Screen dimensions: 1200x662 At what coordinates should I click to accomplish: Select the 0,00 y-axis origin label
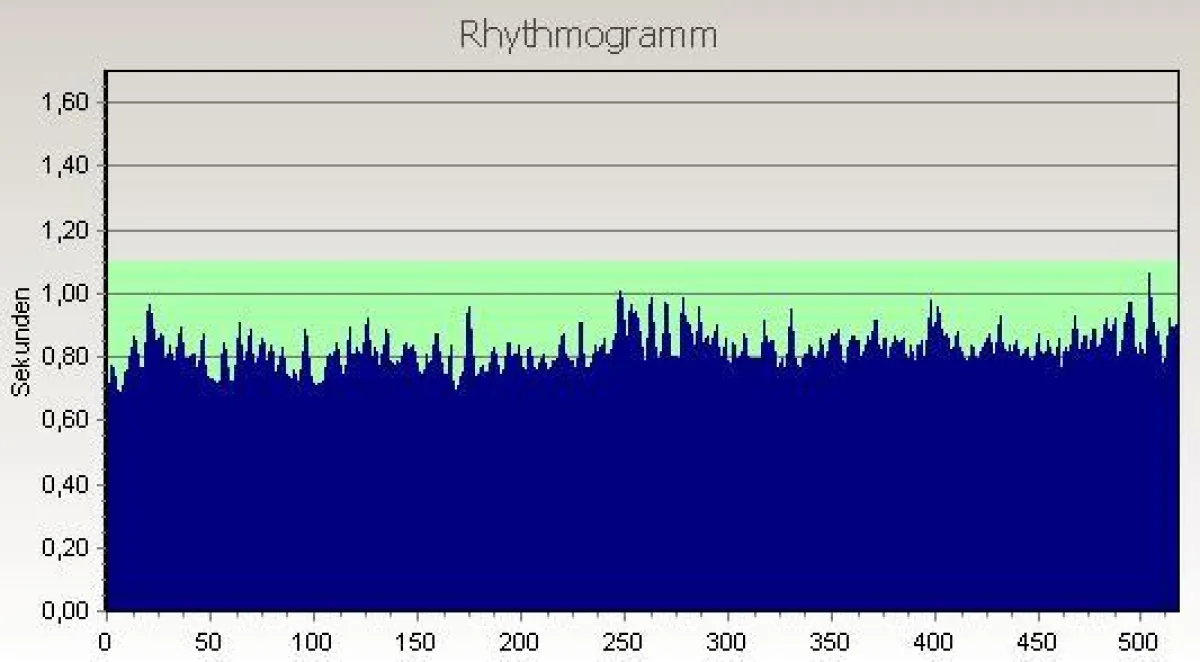[x=66, y=610]
